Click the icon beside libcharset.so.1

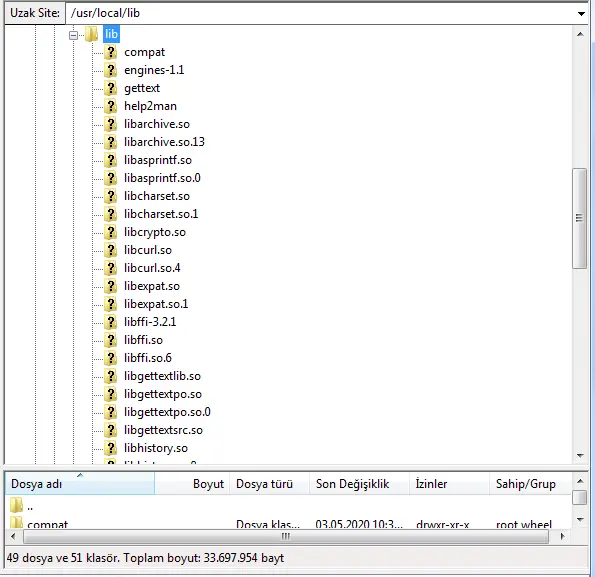(x=110, y=214)
